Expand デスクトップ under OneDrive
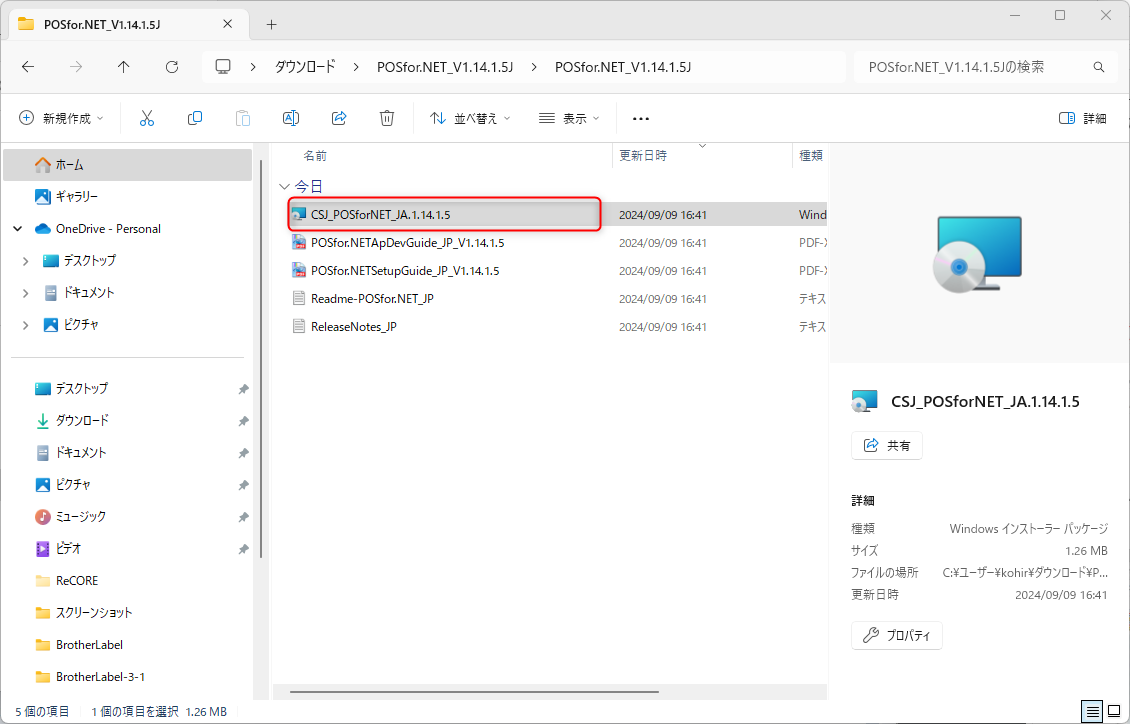1130x724 pixels. coord(25,261)
